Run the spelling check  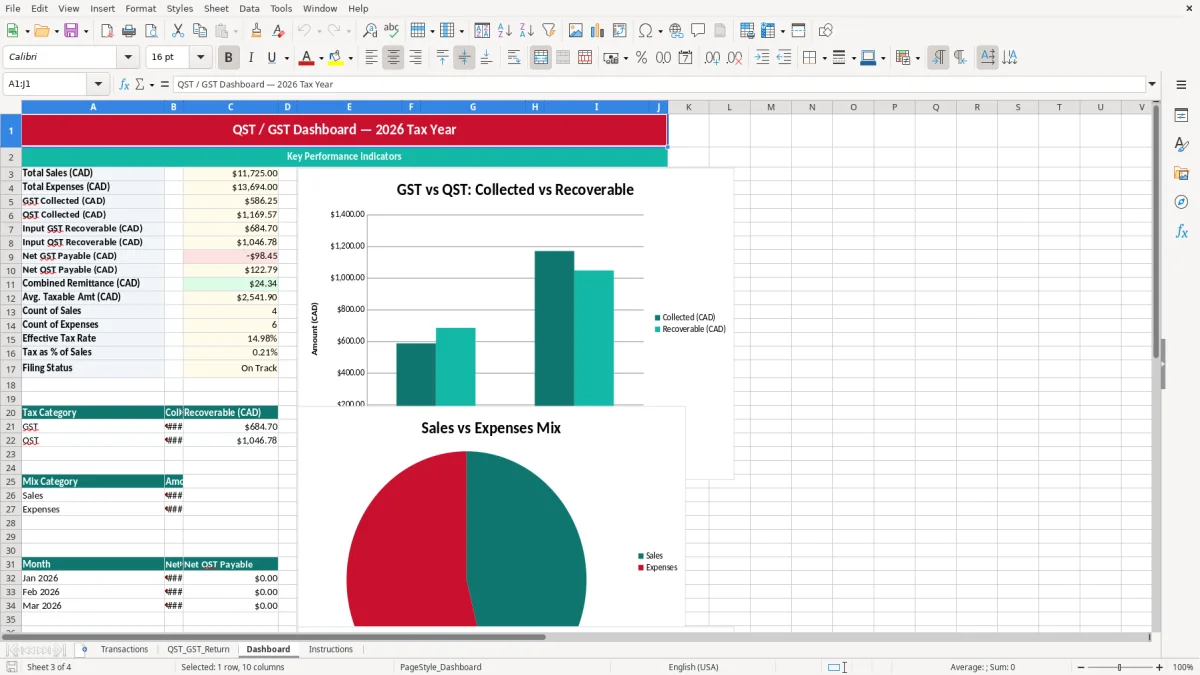(392, 31)
